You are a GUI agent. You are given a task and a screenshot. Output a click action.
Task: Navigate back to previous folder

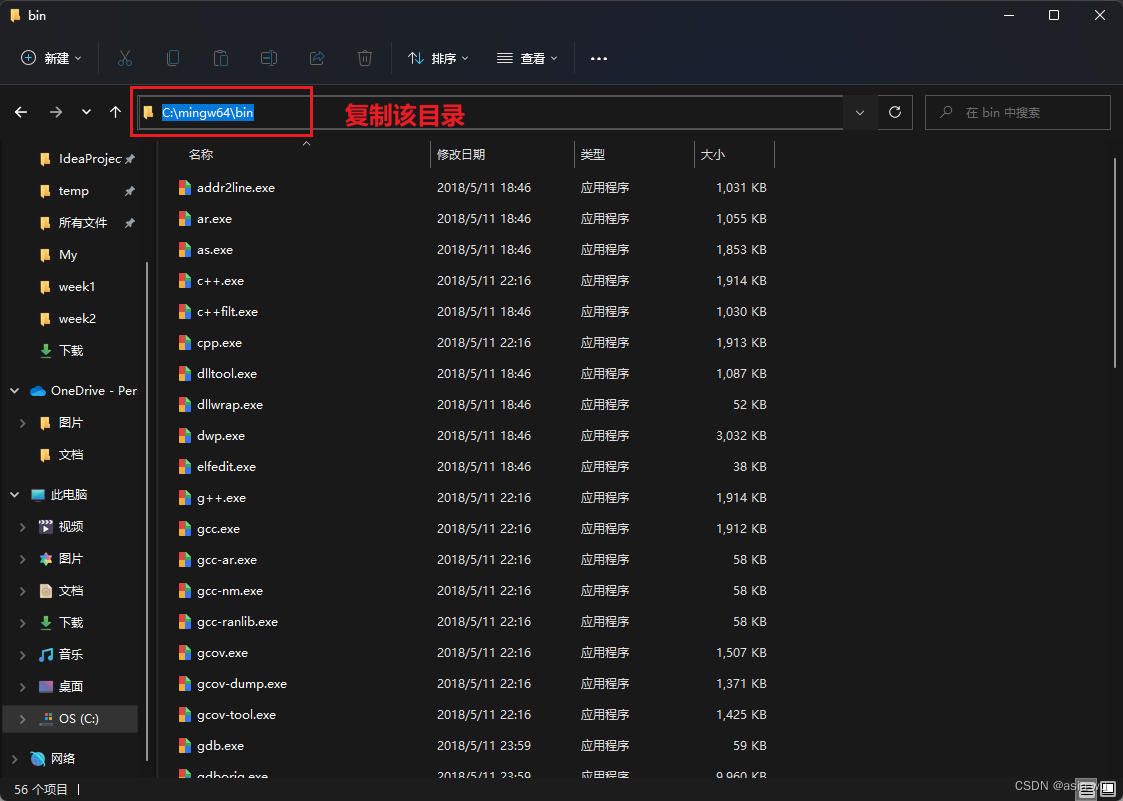click(x=21, y=112)
